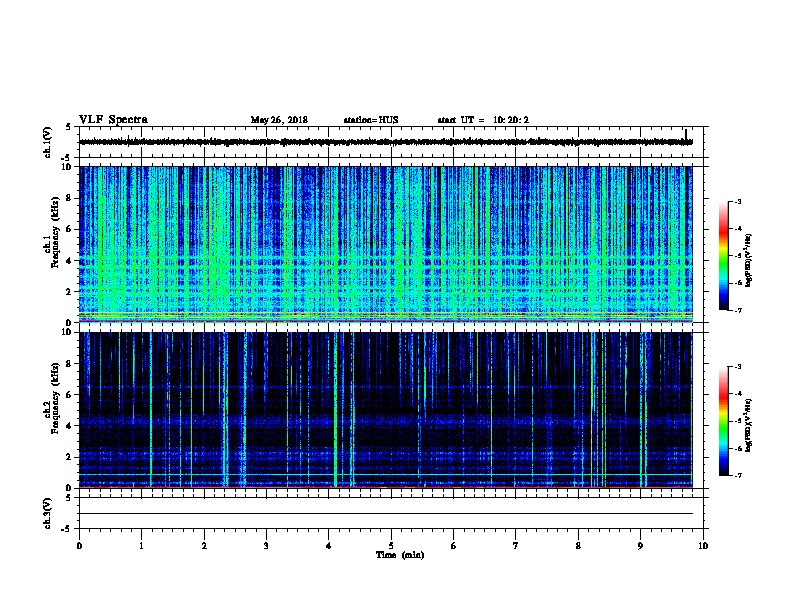This screenshot has height=612, width=792.
Task: Click time-axis tick label '5'
Action: (x=391, y=546)
